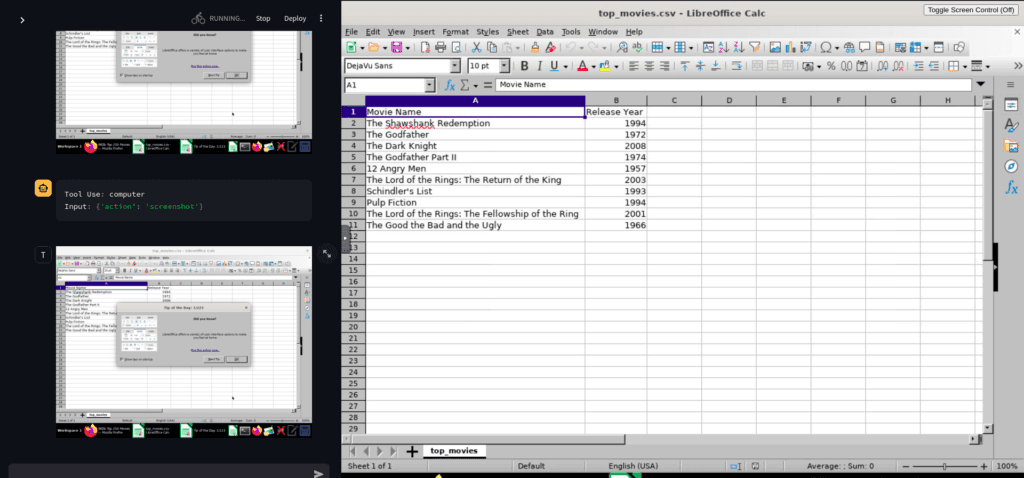This screenshot has height=478, width=1024.
Task: Click the Sort Descending icon
Action: pos(739,47)
